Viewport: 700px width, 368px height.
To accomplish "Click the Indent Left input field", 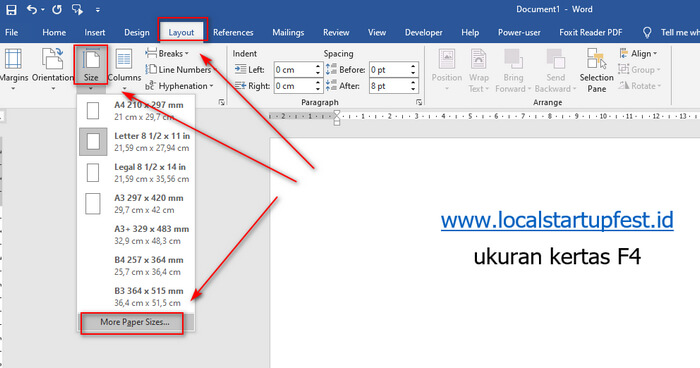I will 294,70.
